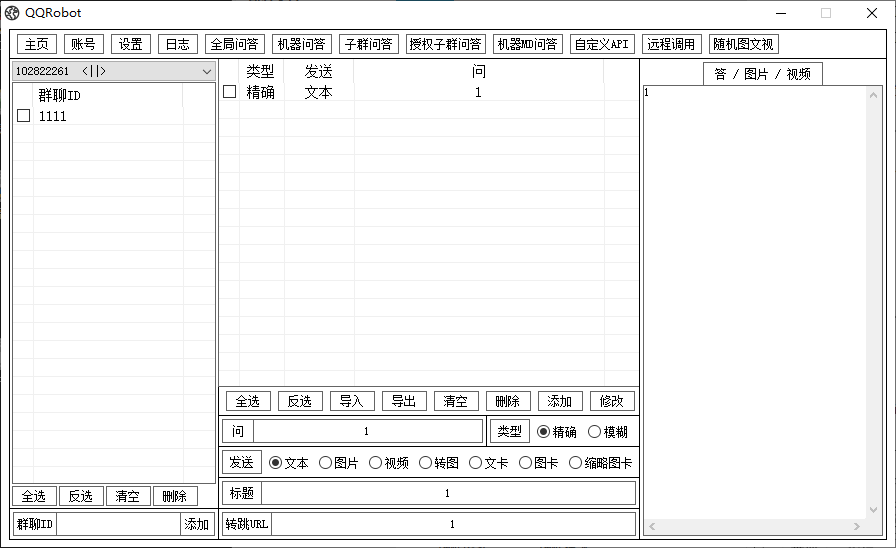Image resolution: width=896 pixels, height=548 pixels.
Task: Click the 答 / 图片 / 视频 tab header
Action: tap(763, 74)
